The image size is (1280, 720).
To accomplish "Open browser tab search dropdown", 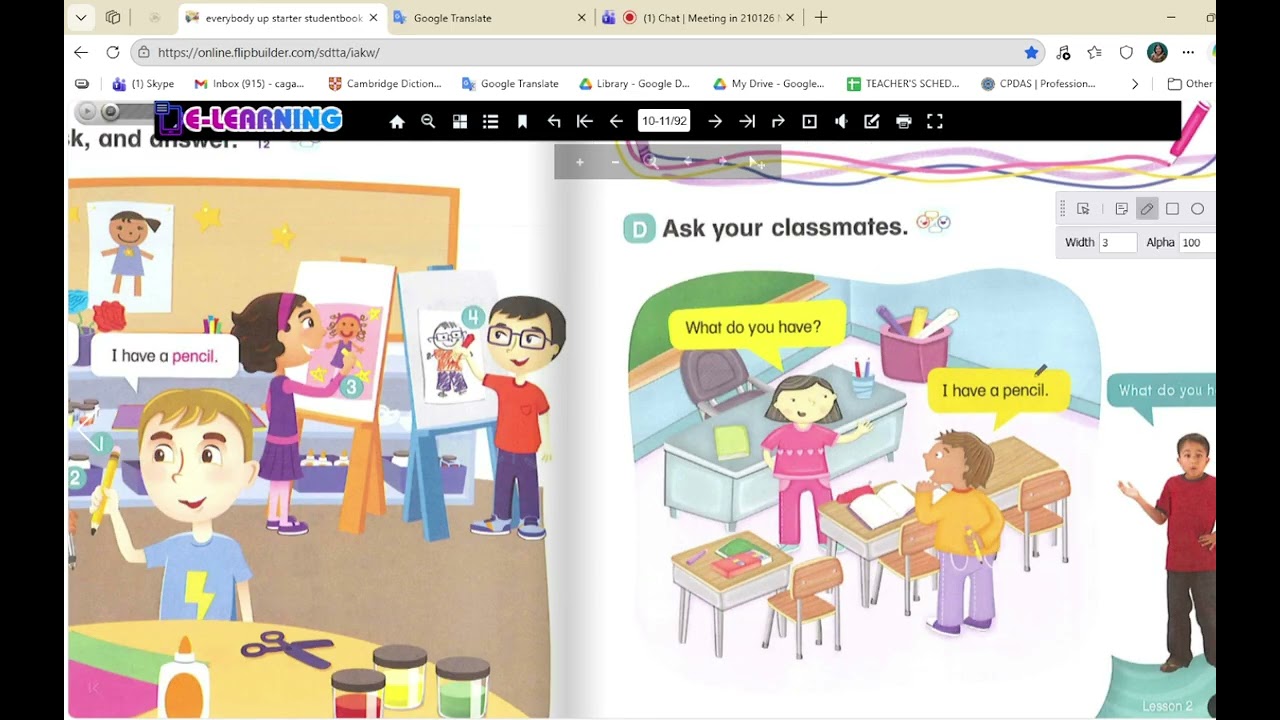I will [81, 17].
